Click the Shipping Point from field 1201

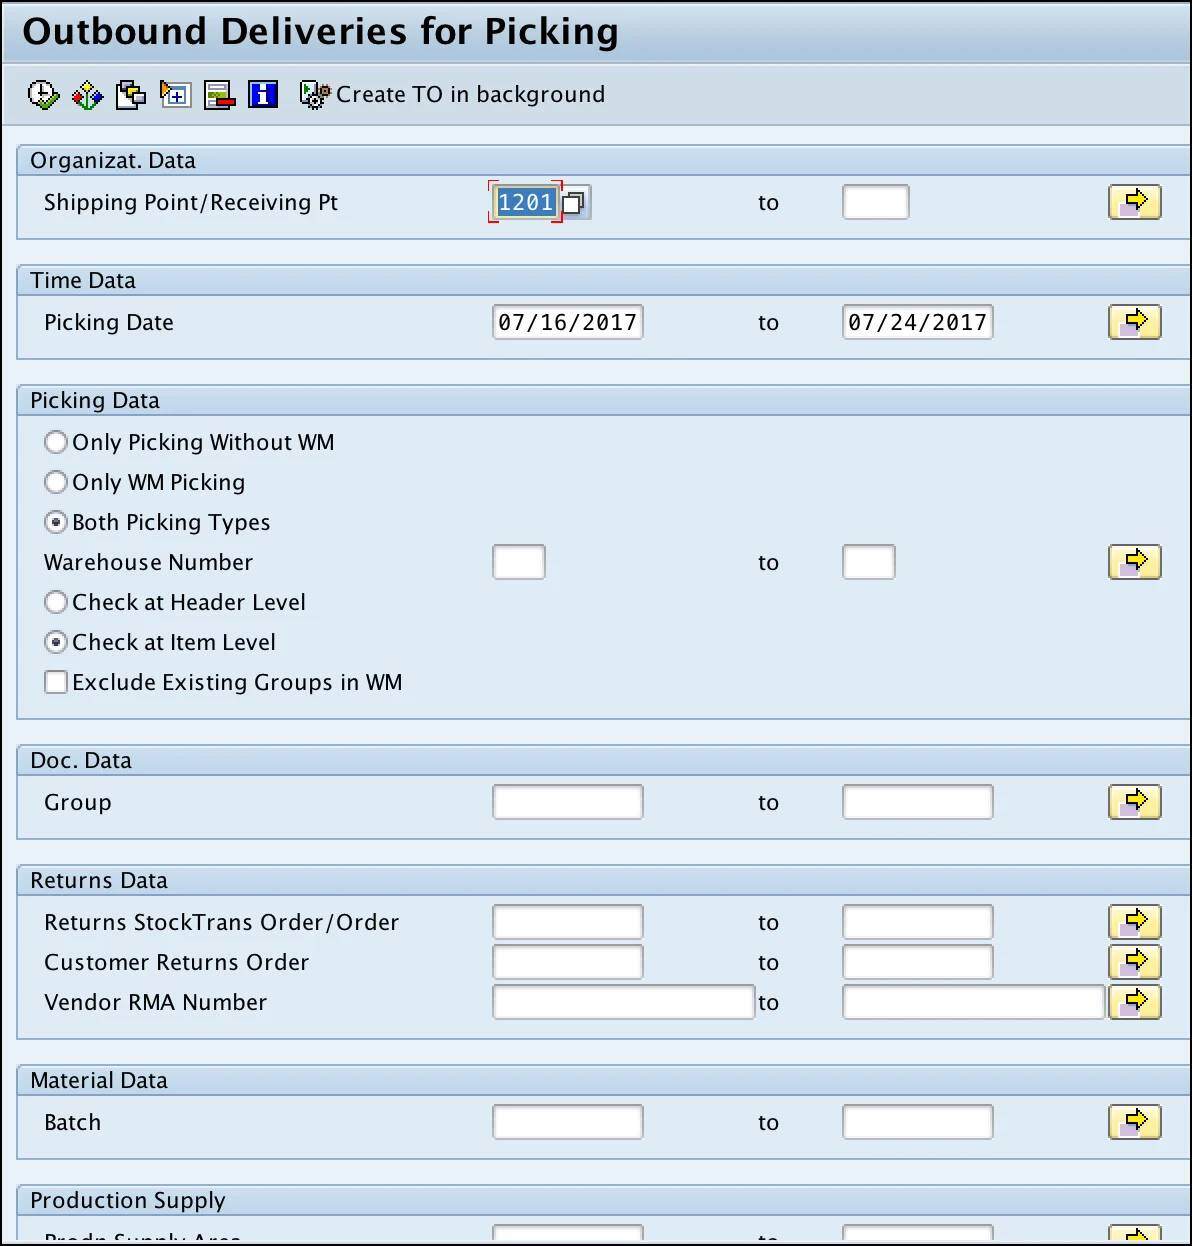tap(526, 202)
